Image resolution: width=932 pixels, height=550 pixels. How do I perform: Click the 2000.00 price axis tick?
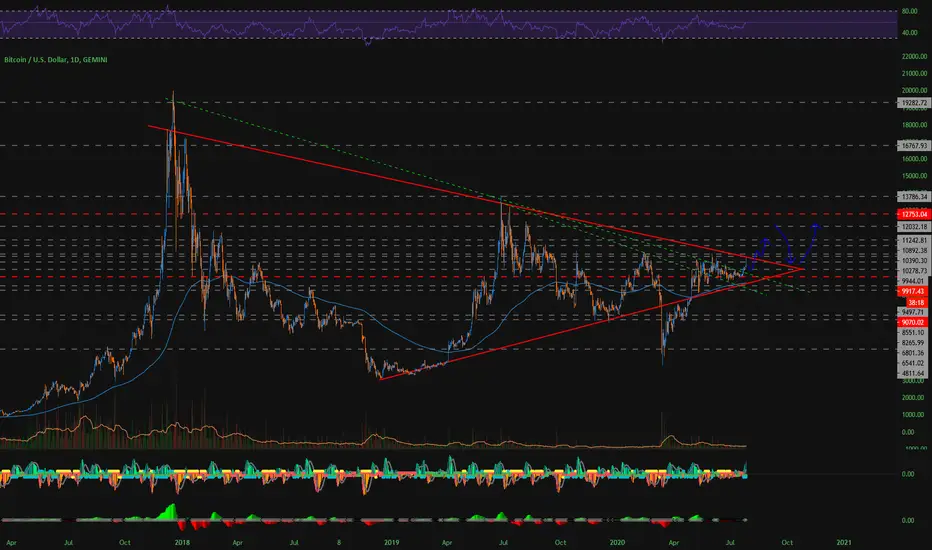[x=914, y=397]
